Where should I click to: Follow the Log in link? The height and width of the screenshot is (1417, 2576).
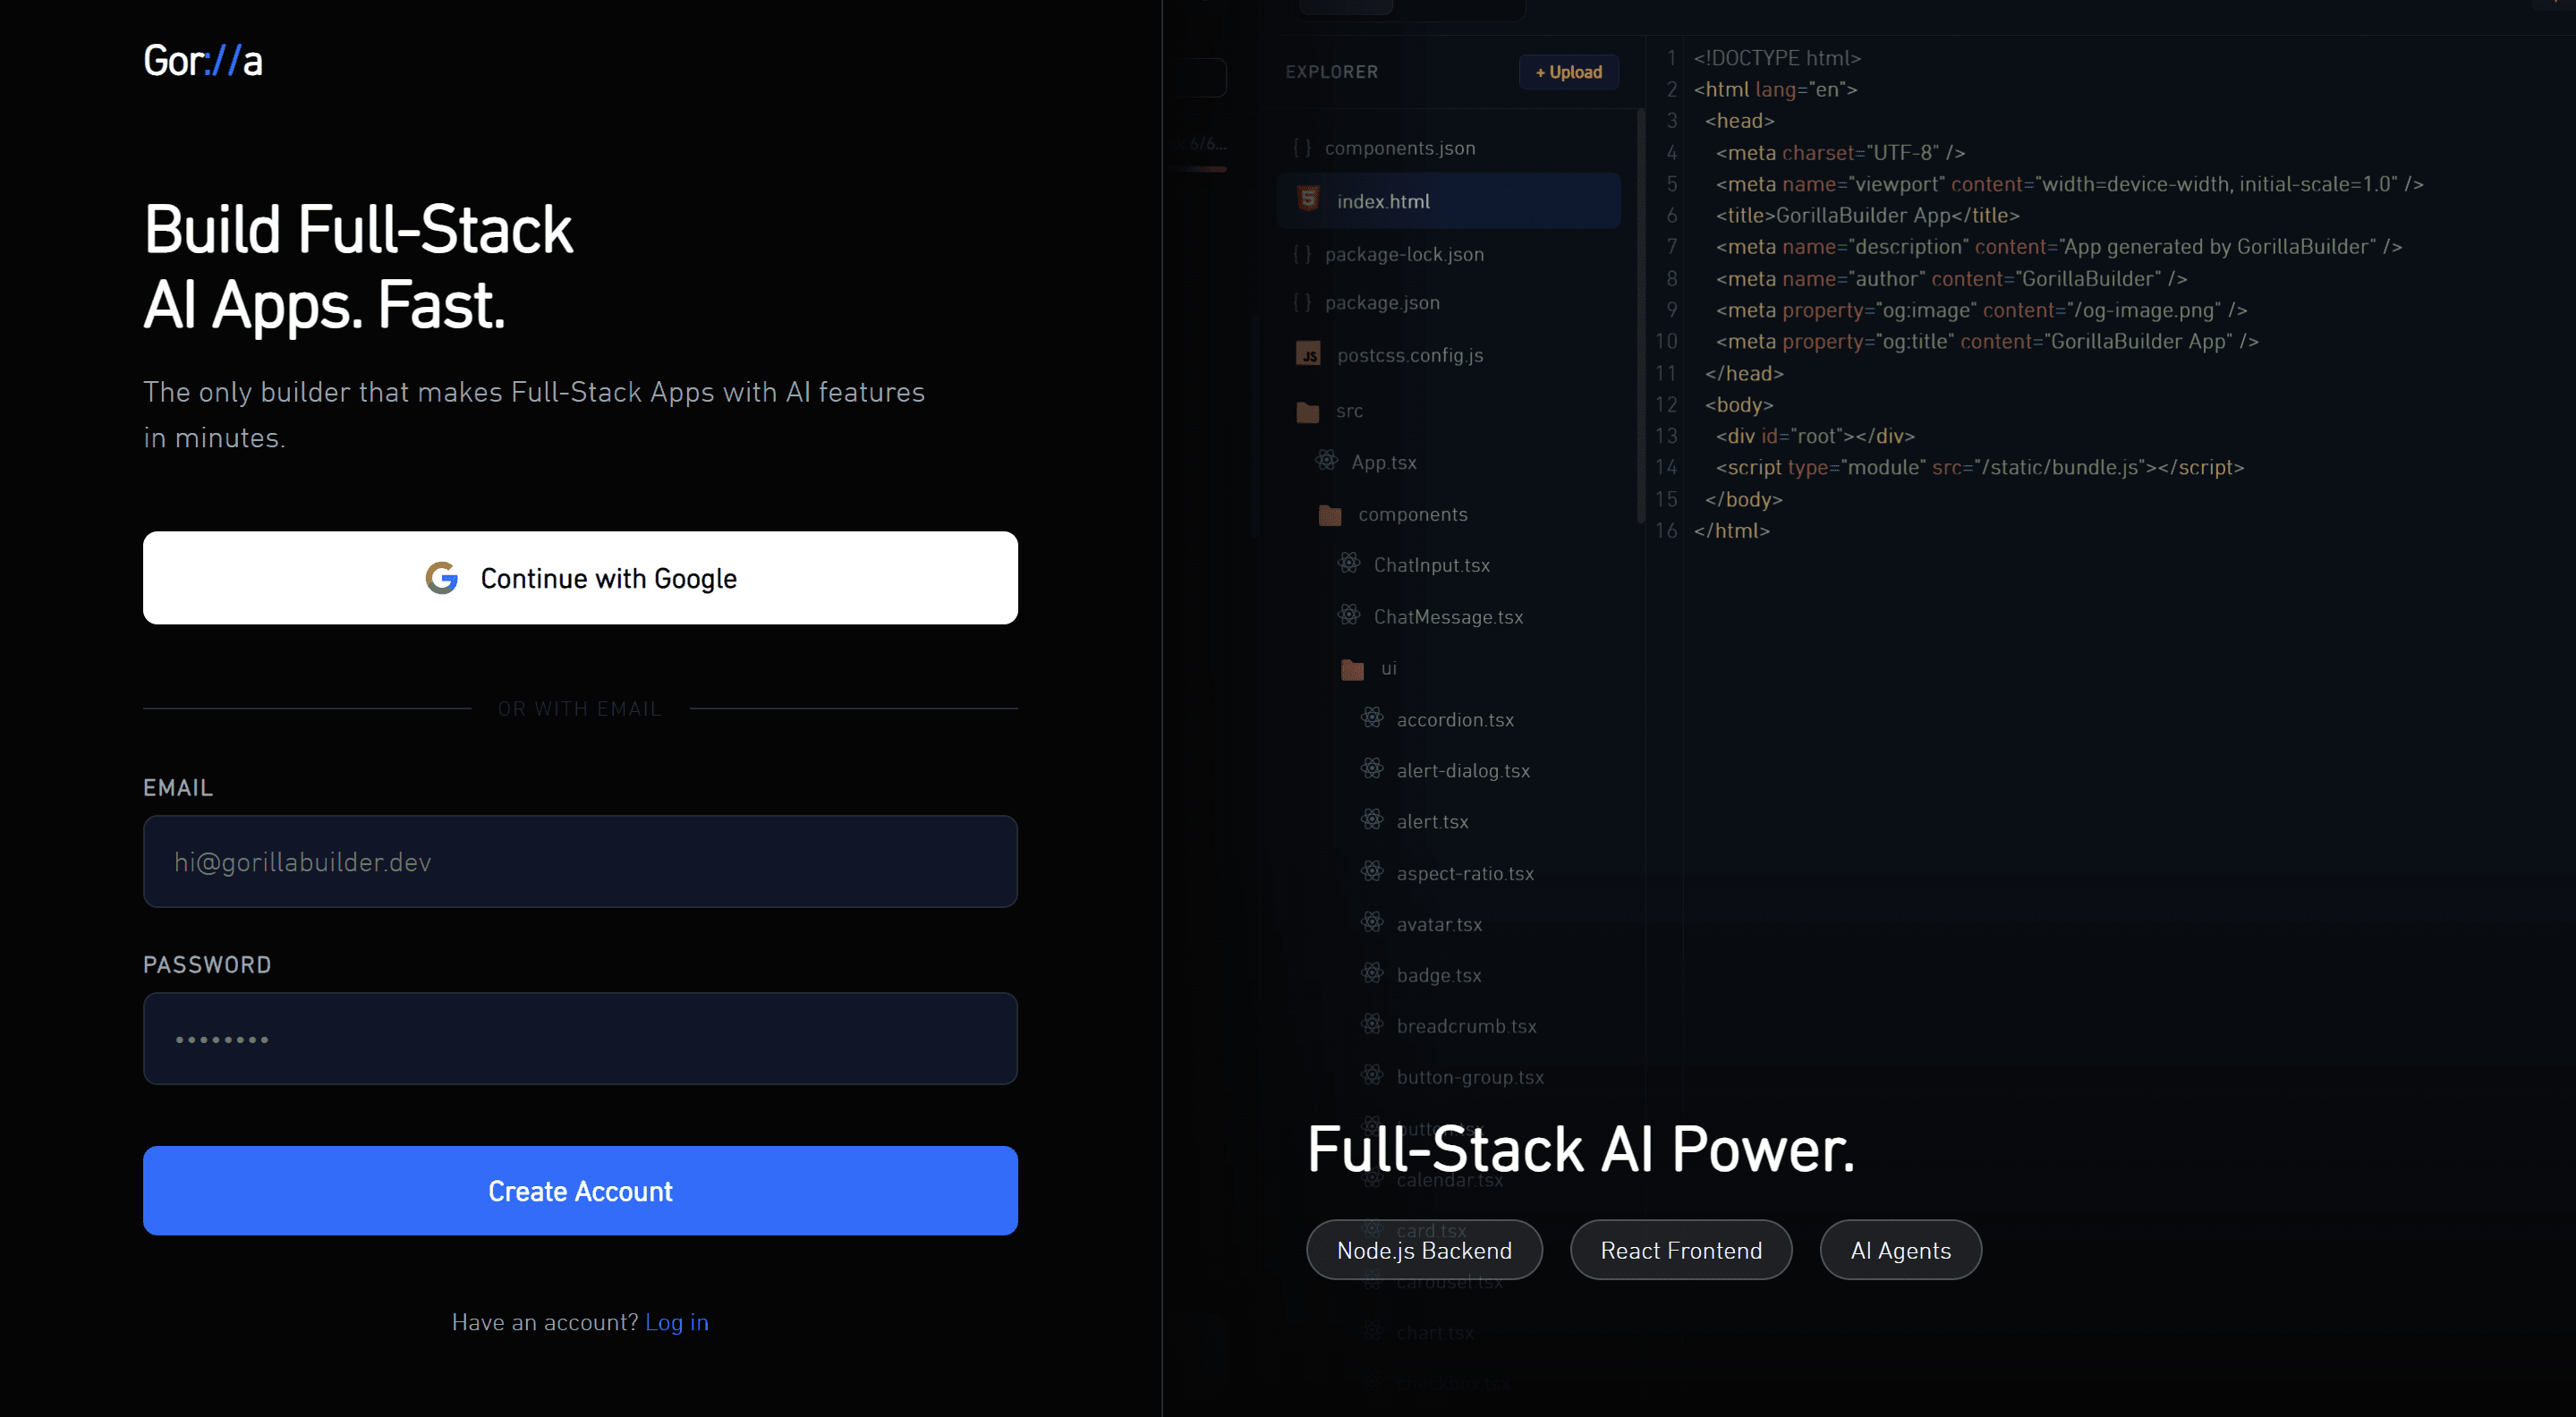pyautogui.click(x=677, y=1322)
